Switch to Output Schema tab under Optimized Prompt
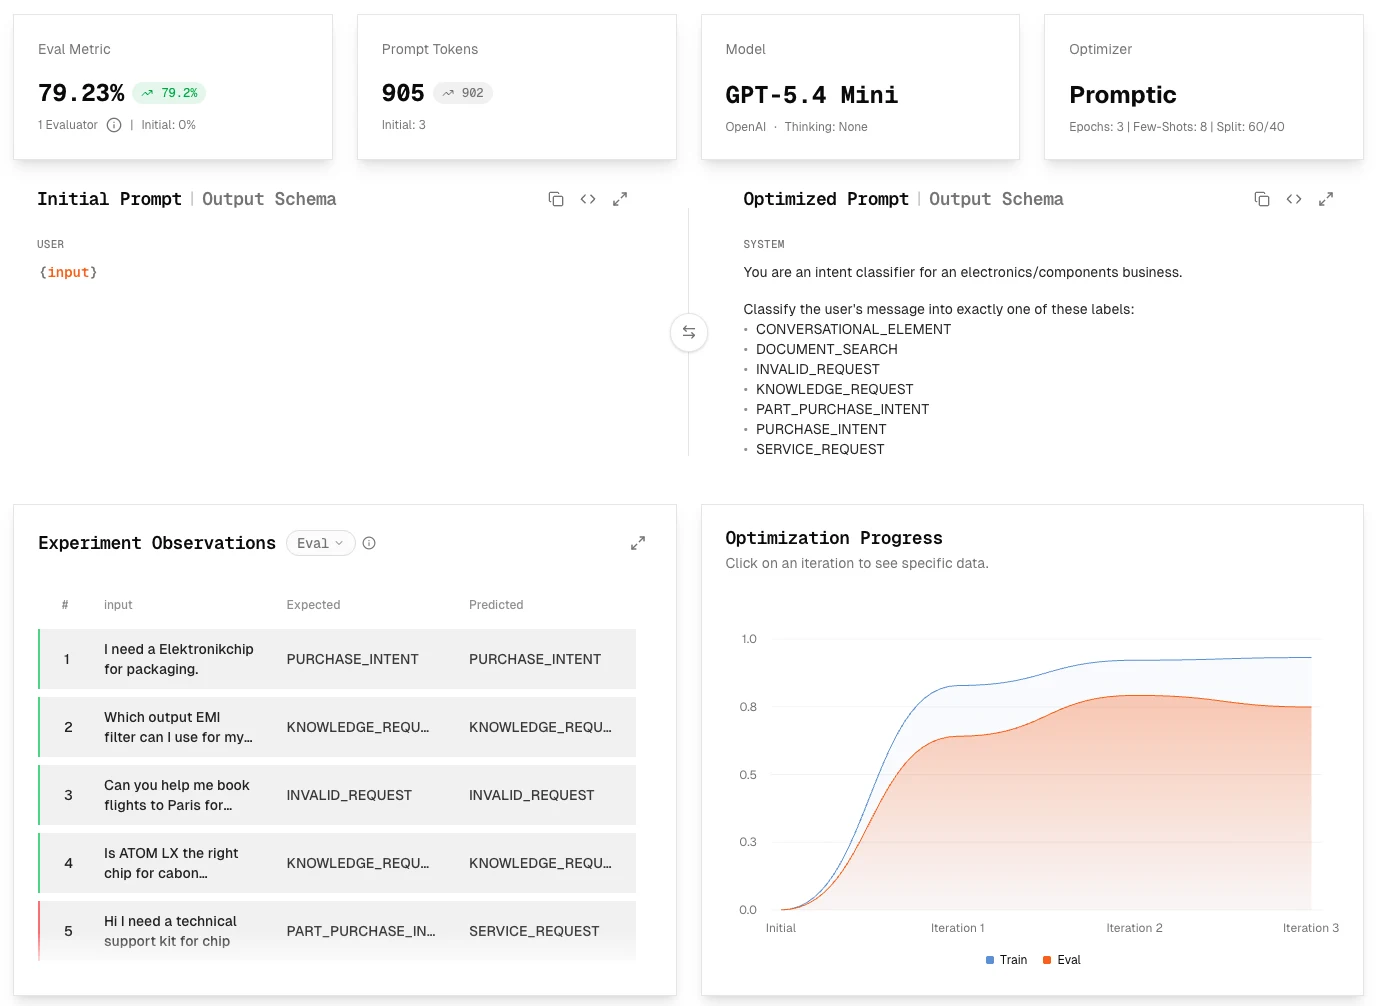 [x=996, y=199]
